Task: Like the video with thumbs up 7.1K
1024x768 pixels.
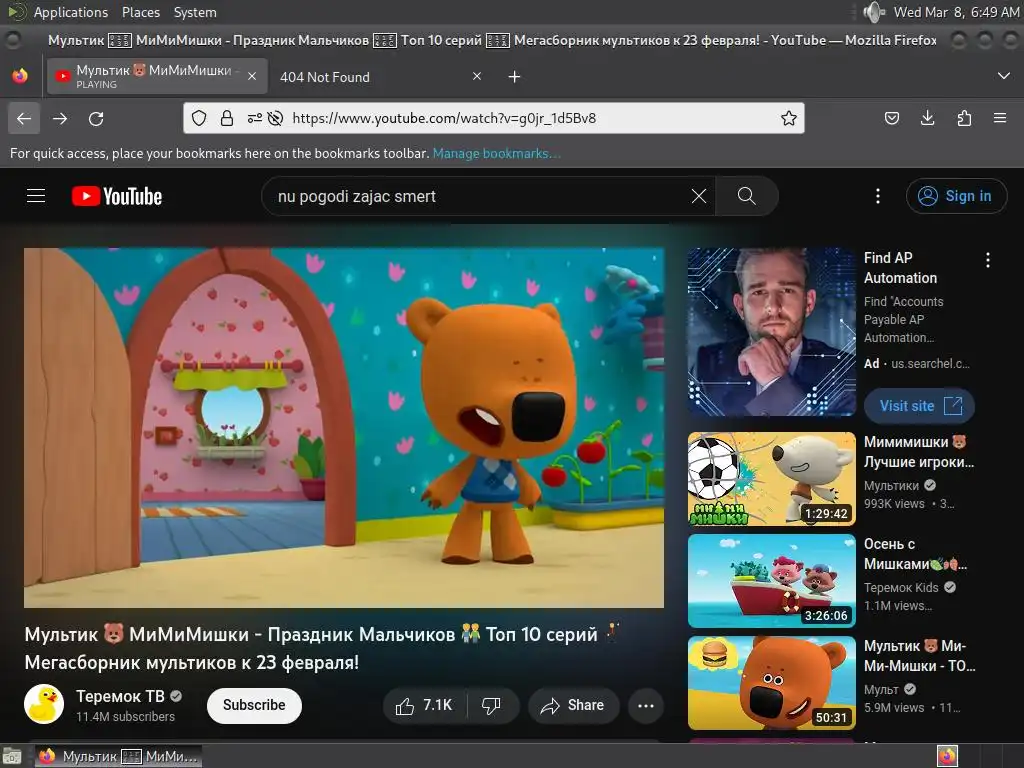Action: (424, 705)
